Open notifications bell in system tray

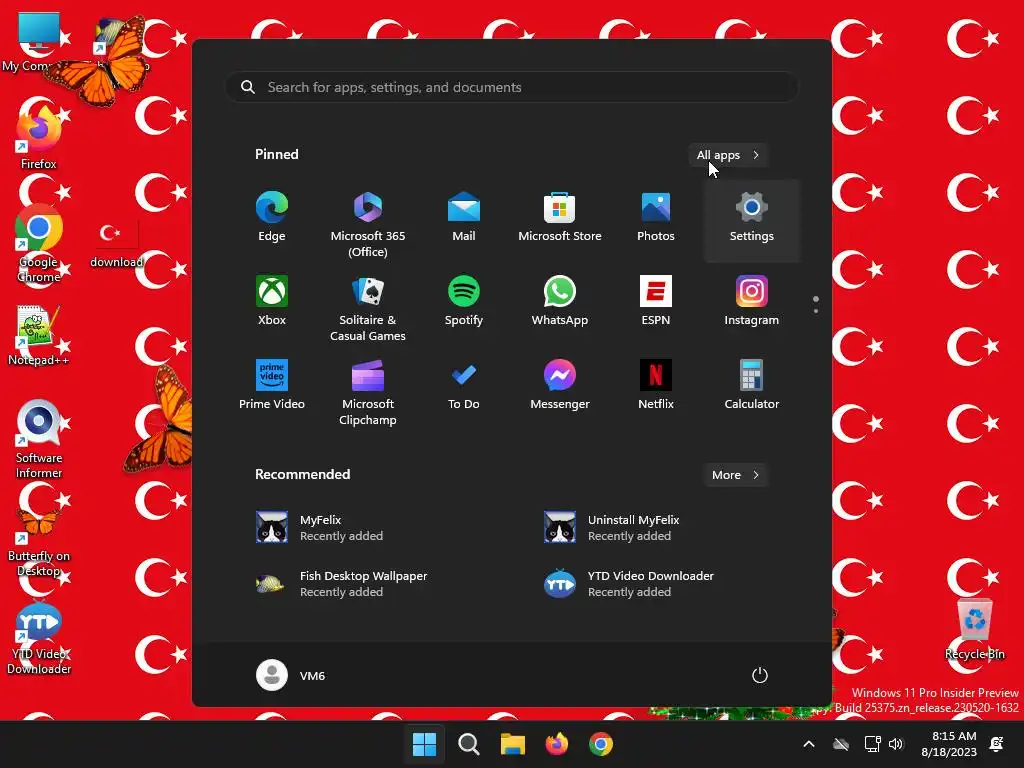click(997, 744)
